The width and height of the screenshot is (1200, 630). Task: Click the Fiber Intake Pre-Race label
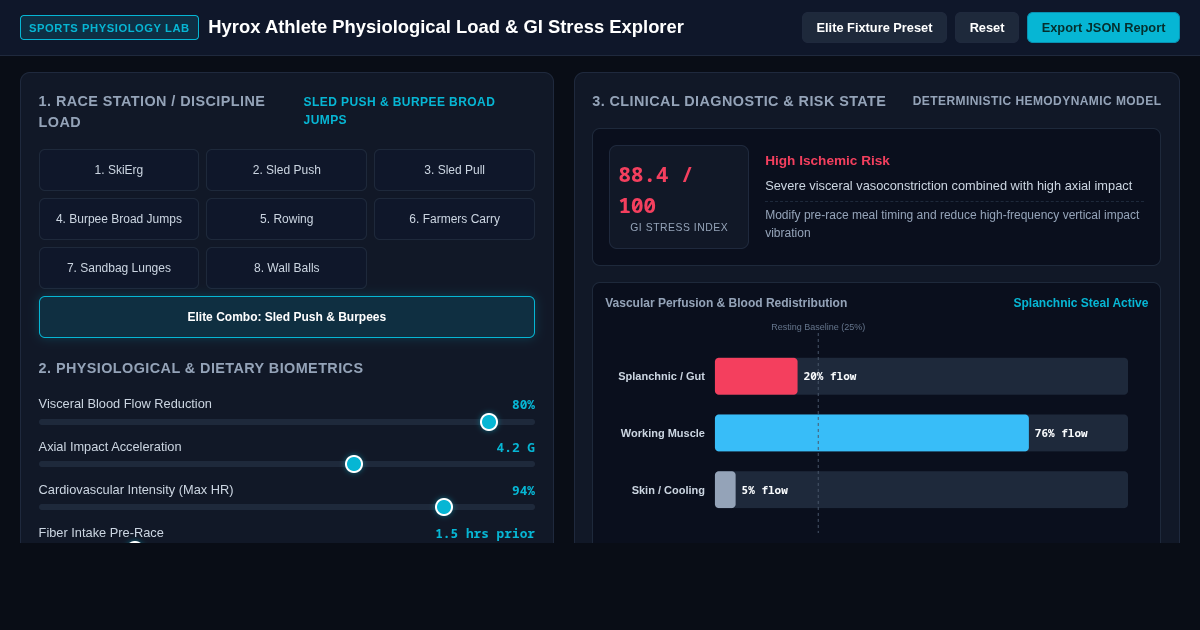[101, 533]
